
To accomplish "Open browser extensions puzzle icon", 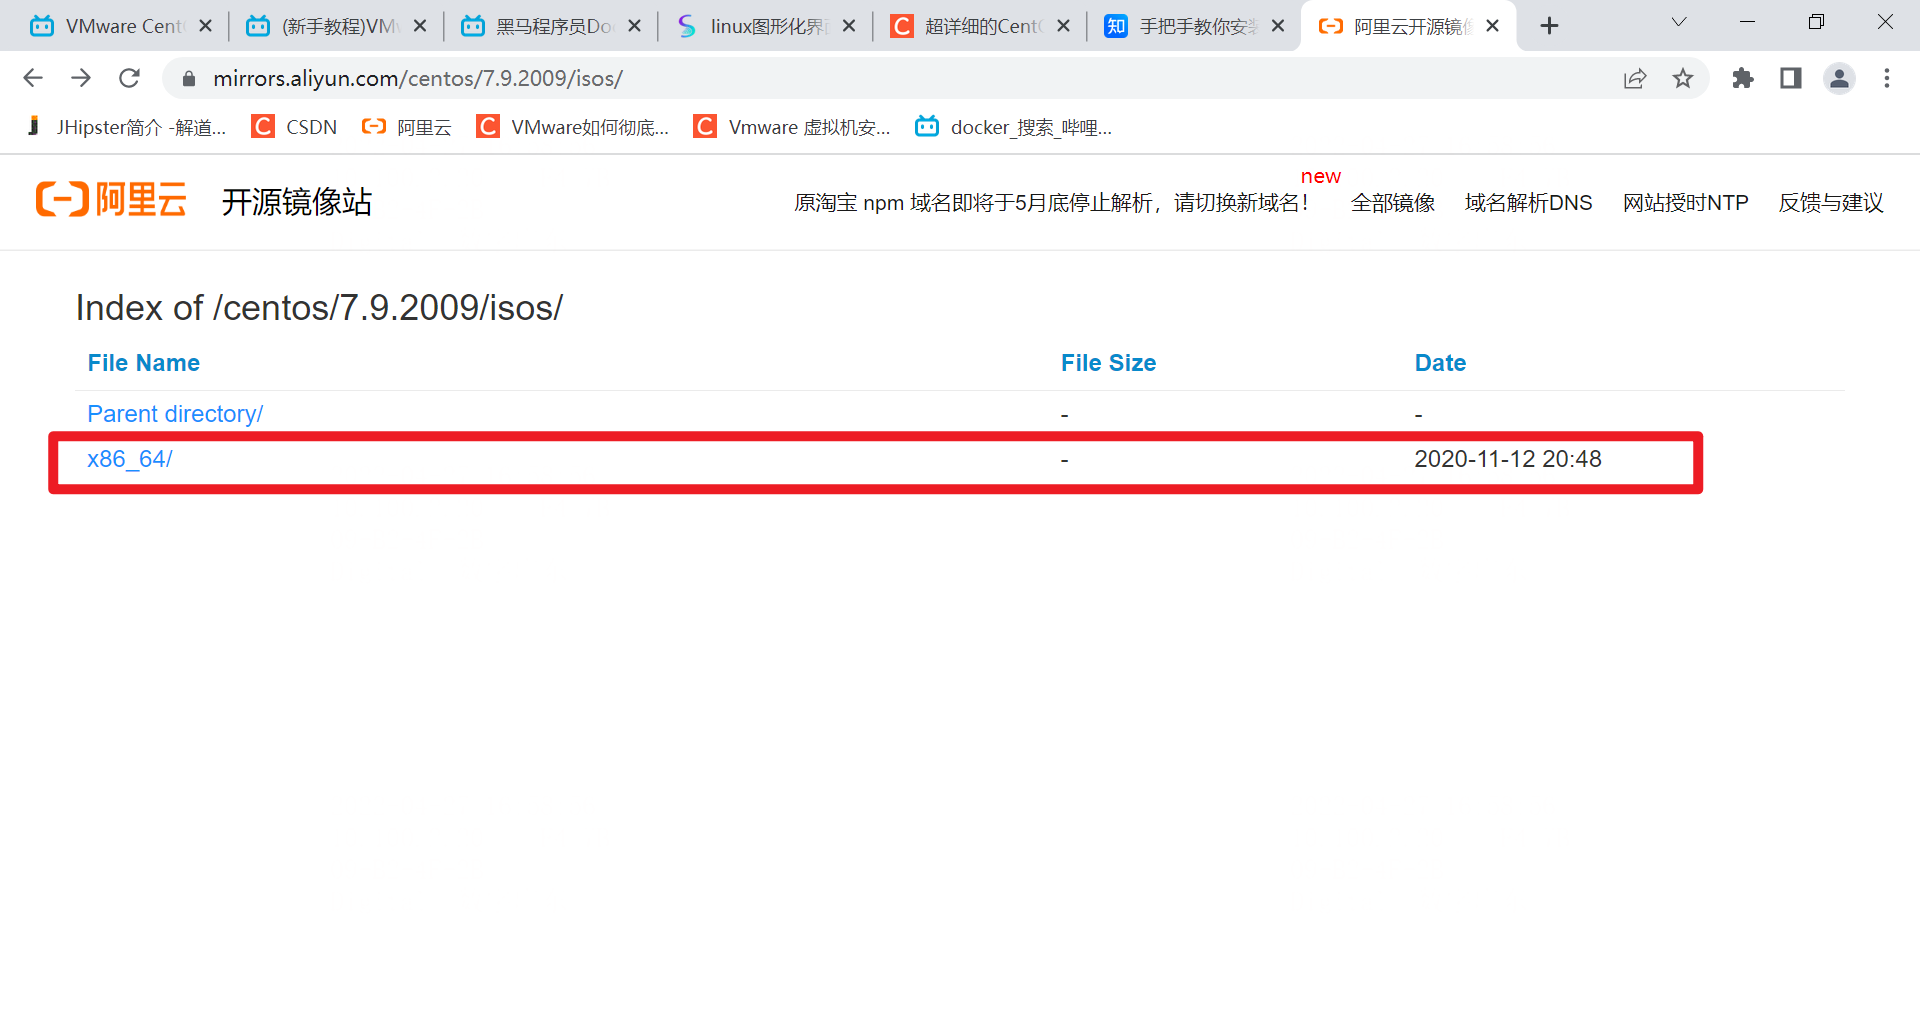I will (1743, 78).
